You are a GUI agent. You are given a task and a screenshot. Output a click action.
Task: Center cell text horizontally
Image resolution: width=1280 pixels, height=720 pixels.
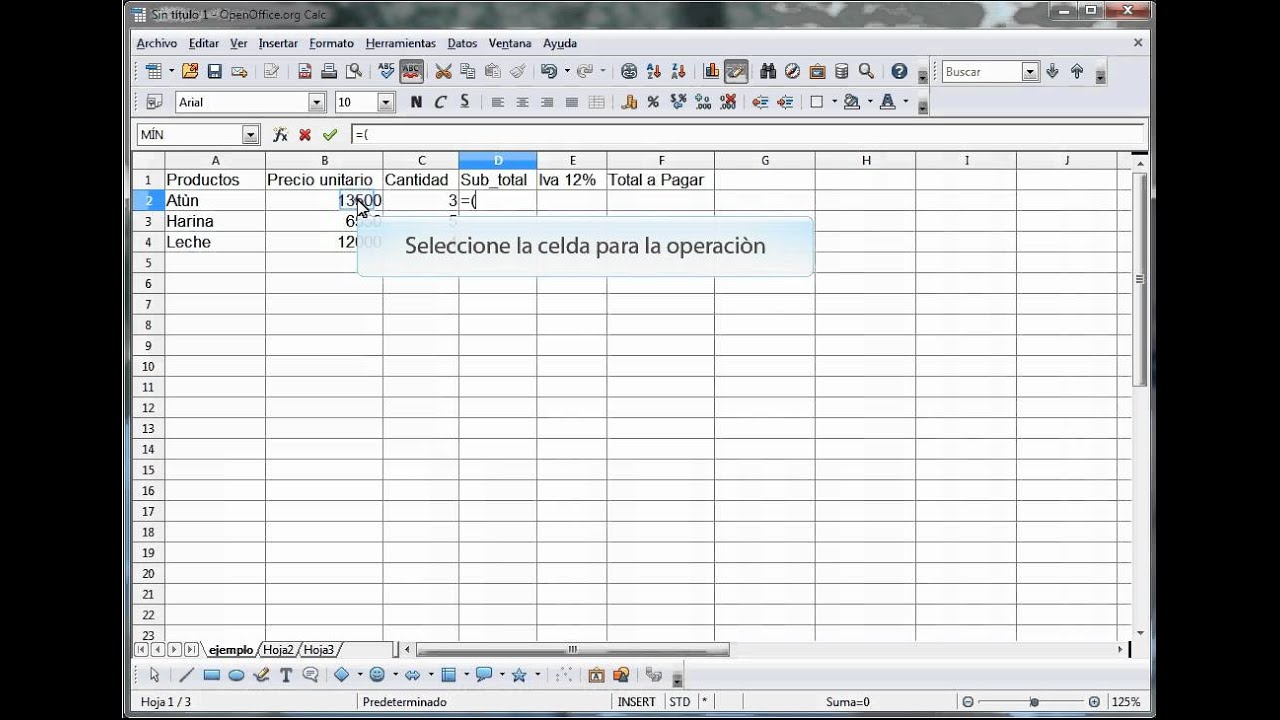[522, 102]
